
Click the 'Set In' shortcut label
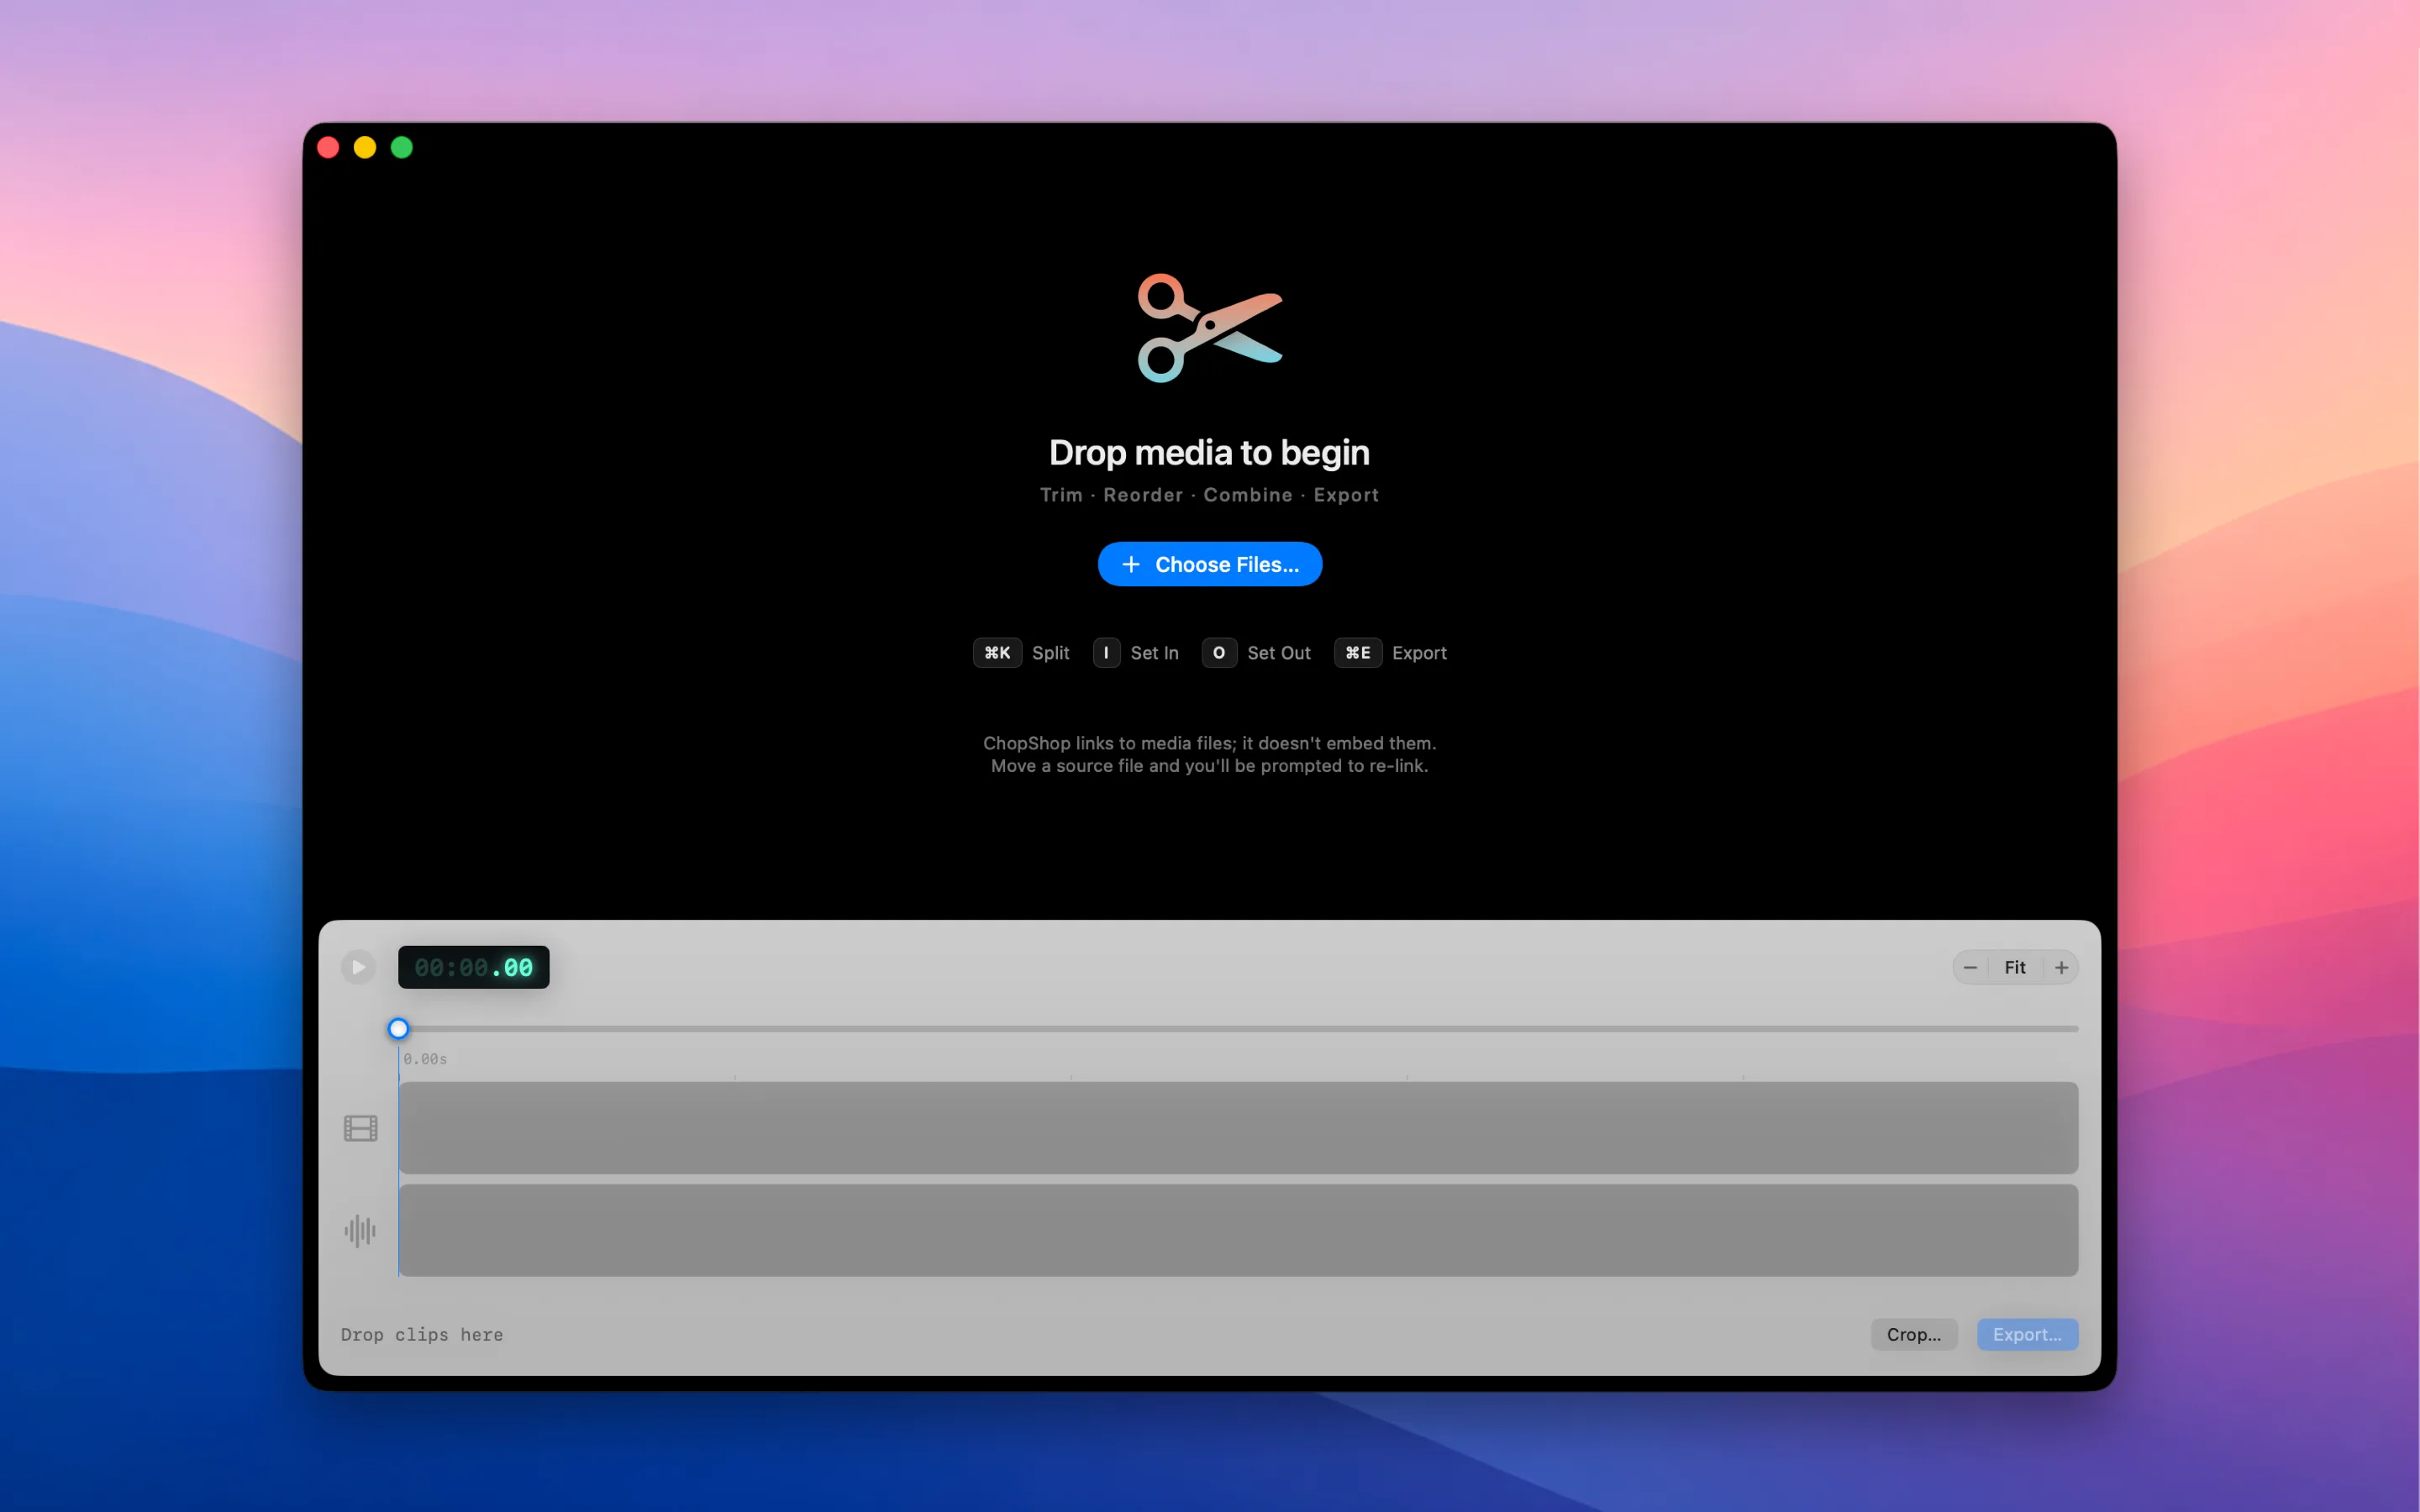point(1154,653)
